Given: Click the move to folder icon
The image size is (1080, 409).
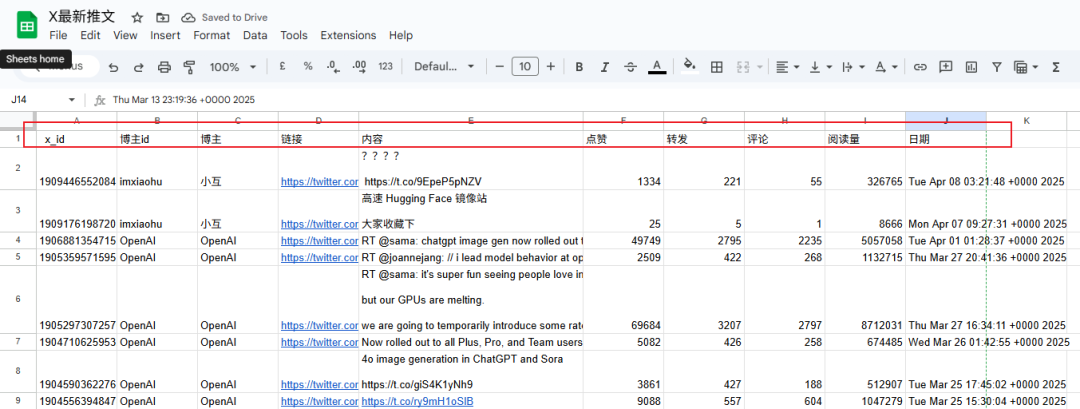Looking at the screenshot, I should 163,17.
